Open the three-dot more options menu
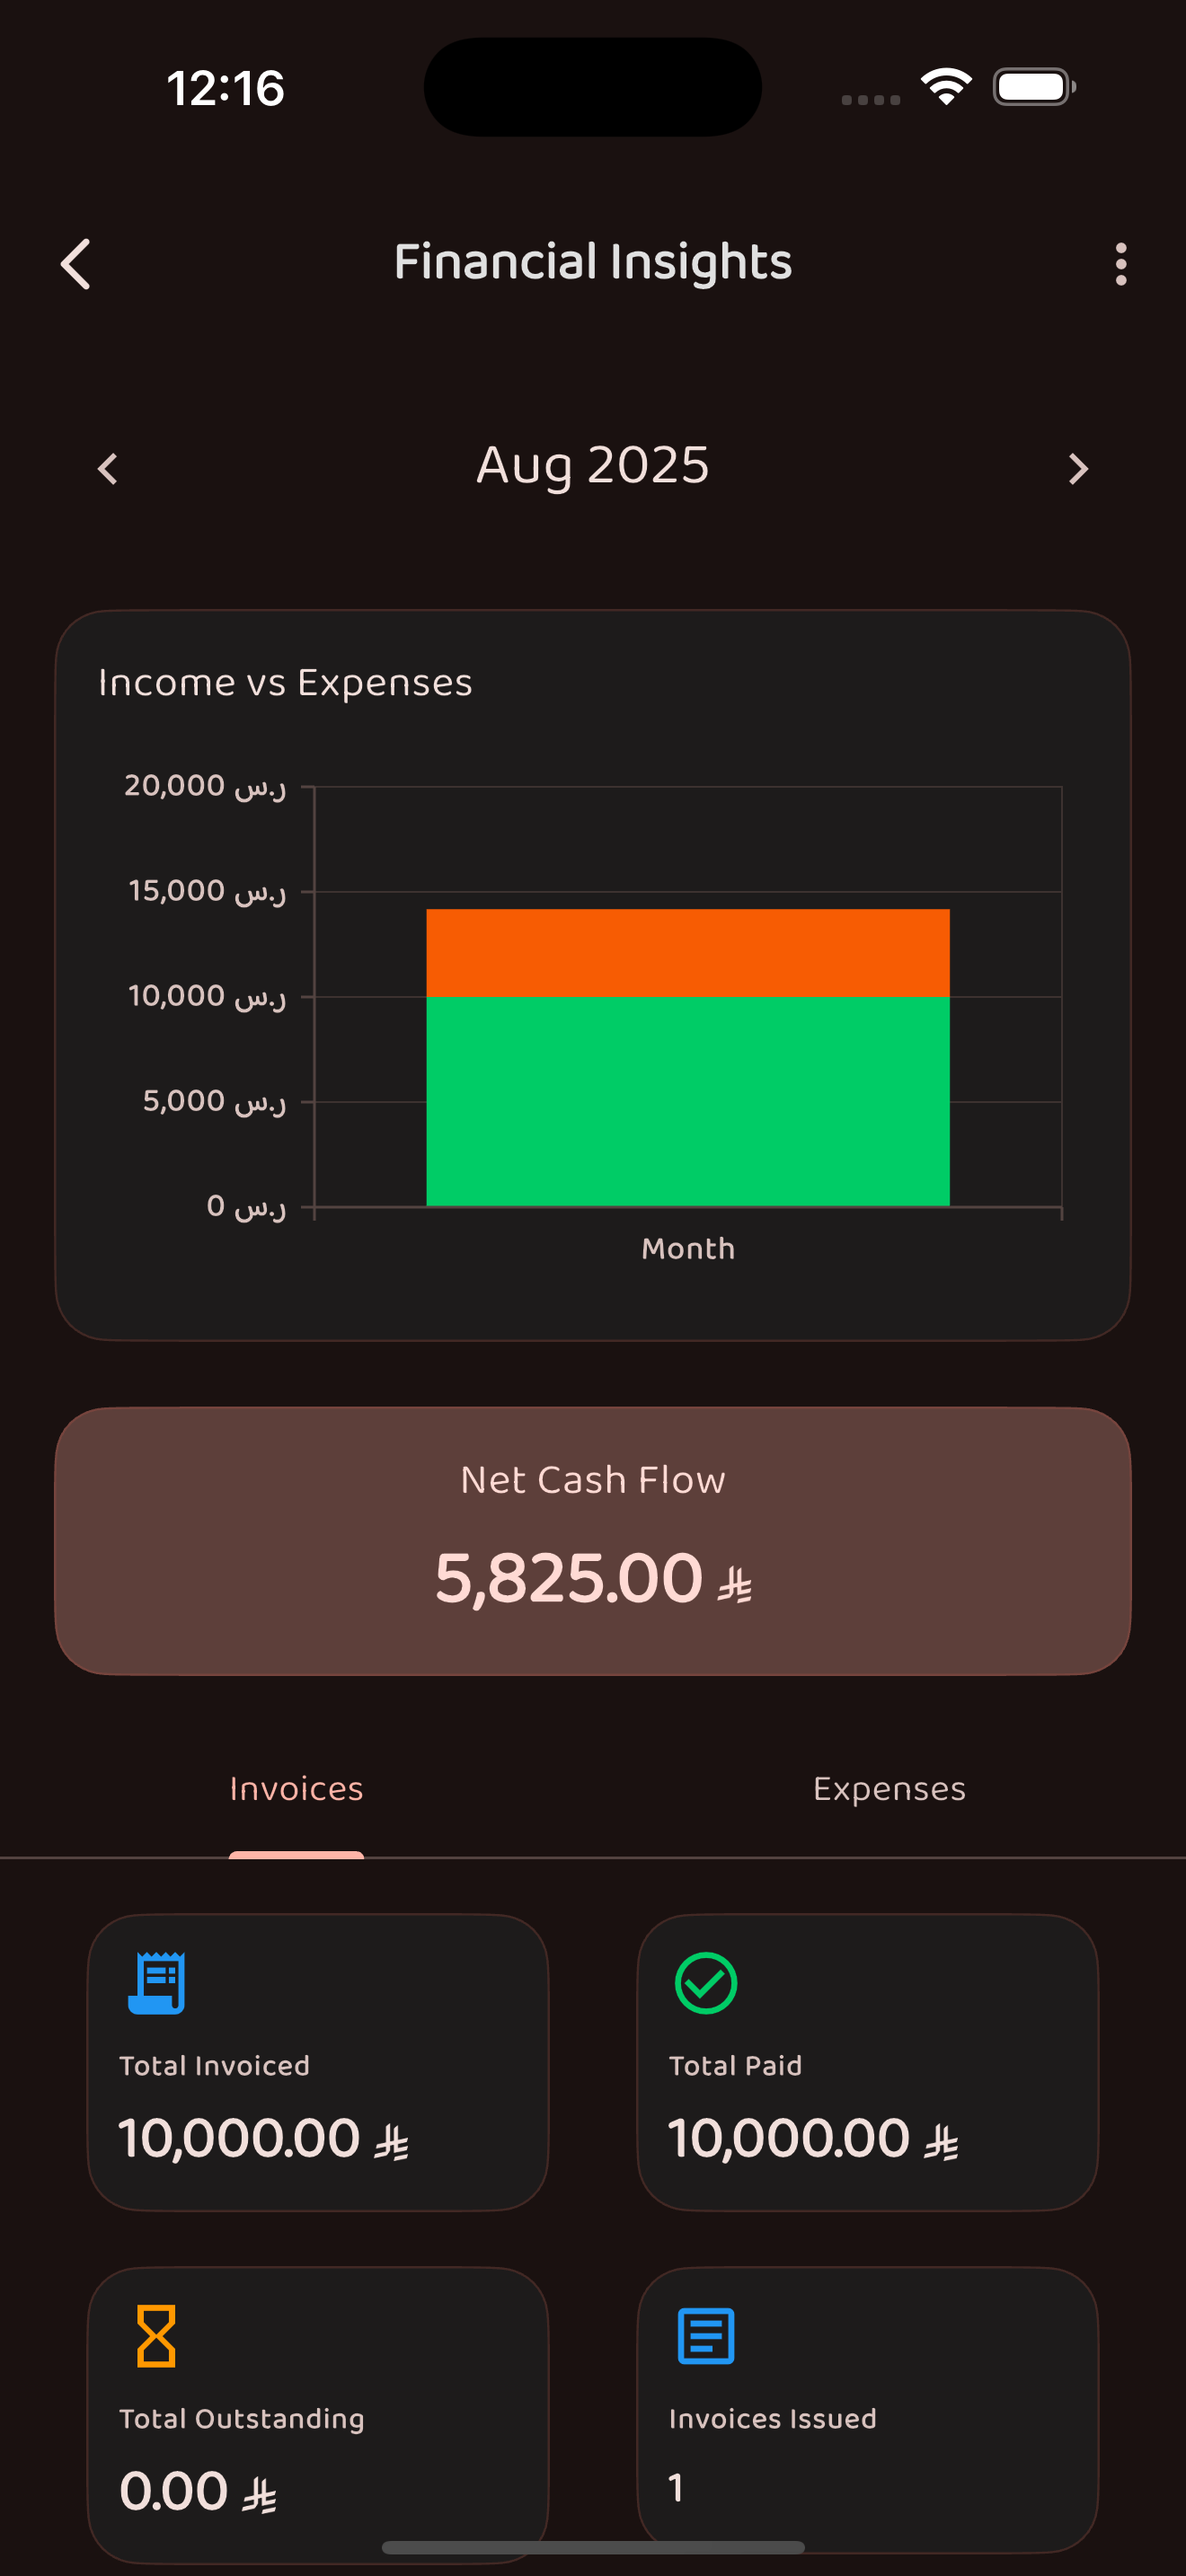The width and height of the screenshot is (1186, 2576). pos(1120,264)
